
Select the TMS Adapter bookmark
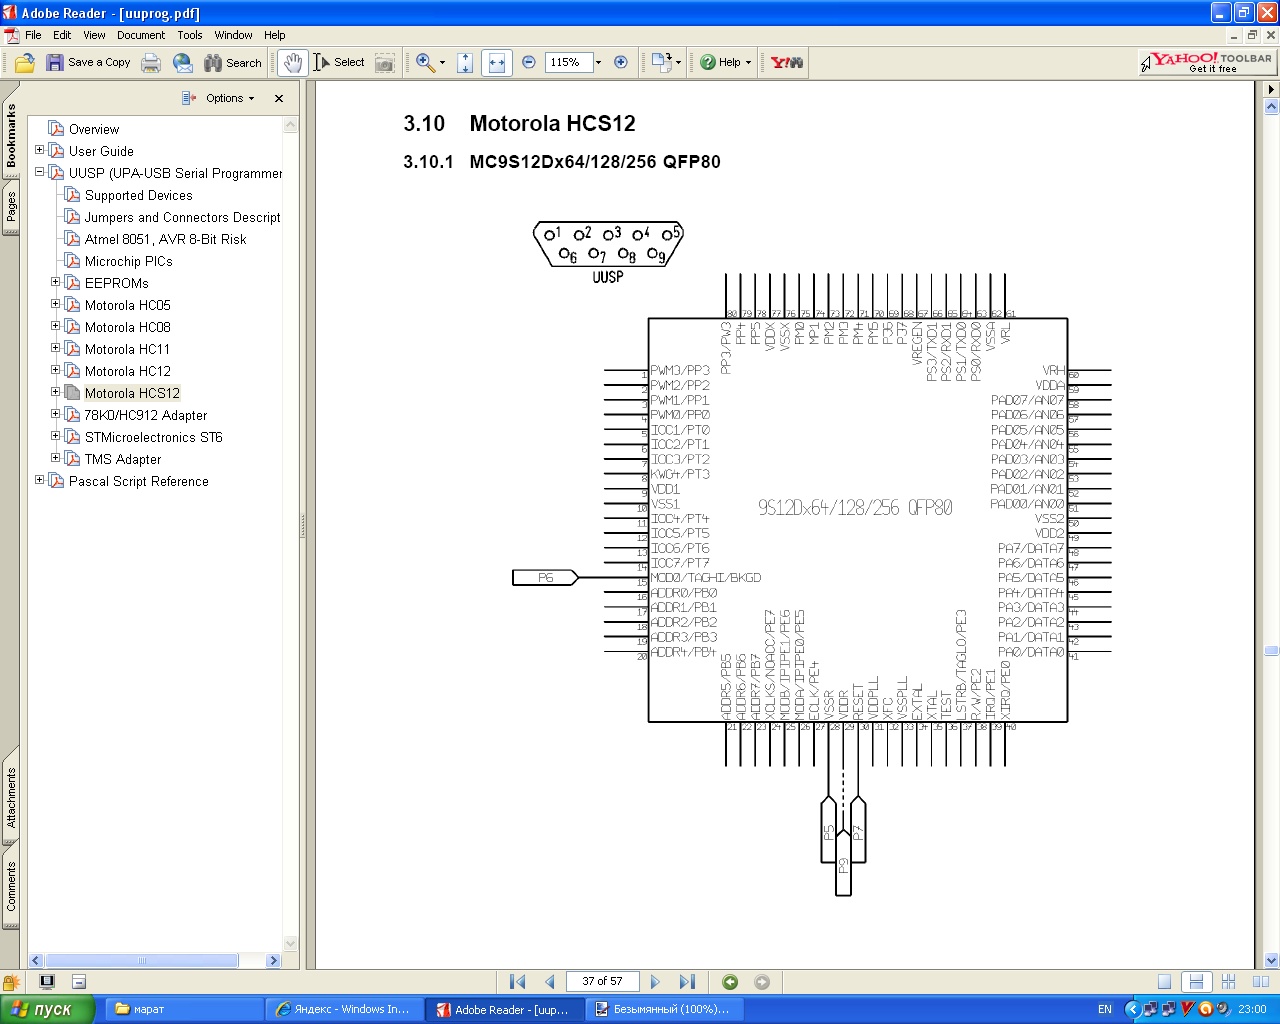pyautogui.click(x=123, y=459)
